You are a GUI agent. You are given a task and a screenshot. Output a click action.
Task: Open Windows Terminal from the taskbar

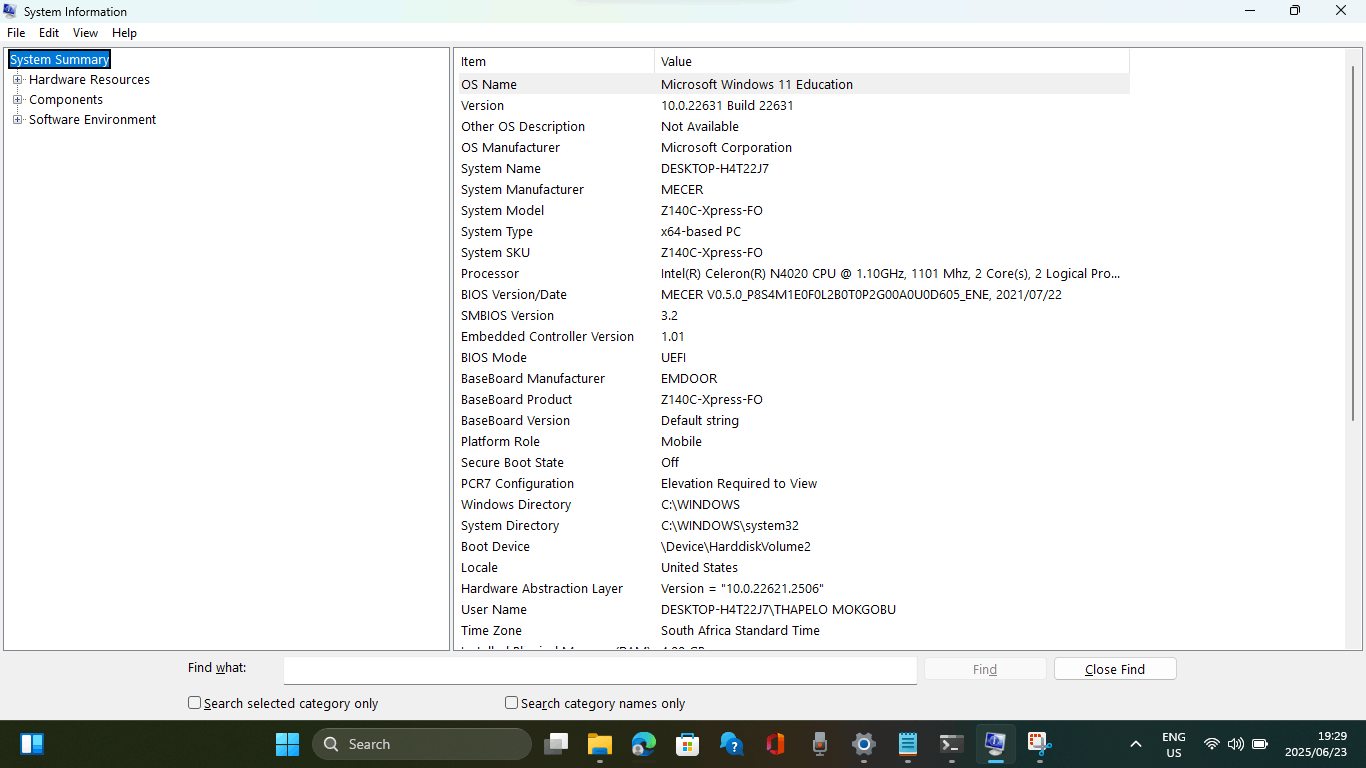coord(951,744)
